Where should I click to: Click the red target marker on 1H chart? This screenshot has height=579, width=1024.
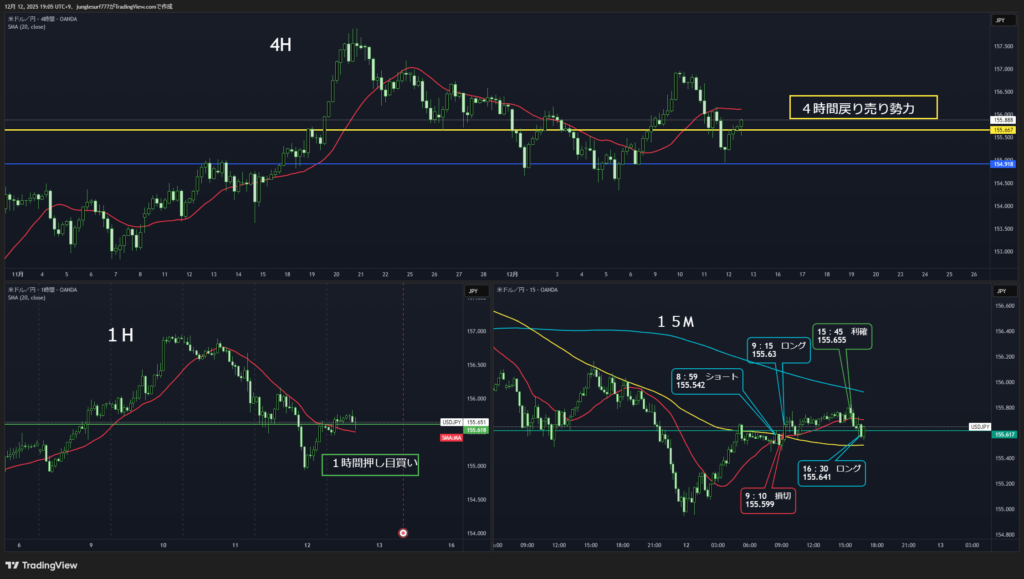point(402,533)
